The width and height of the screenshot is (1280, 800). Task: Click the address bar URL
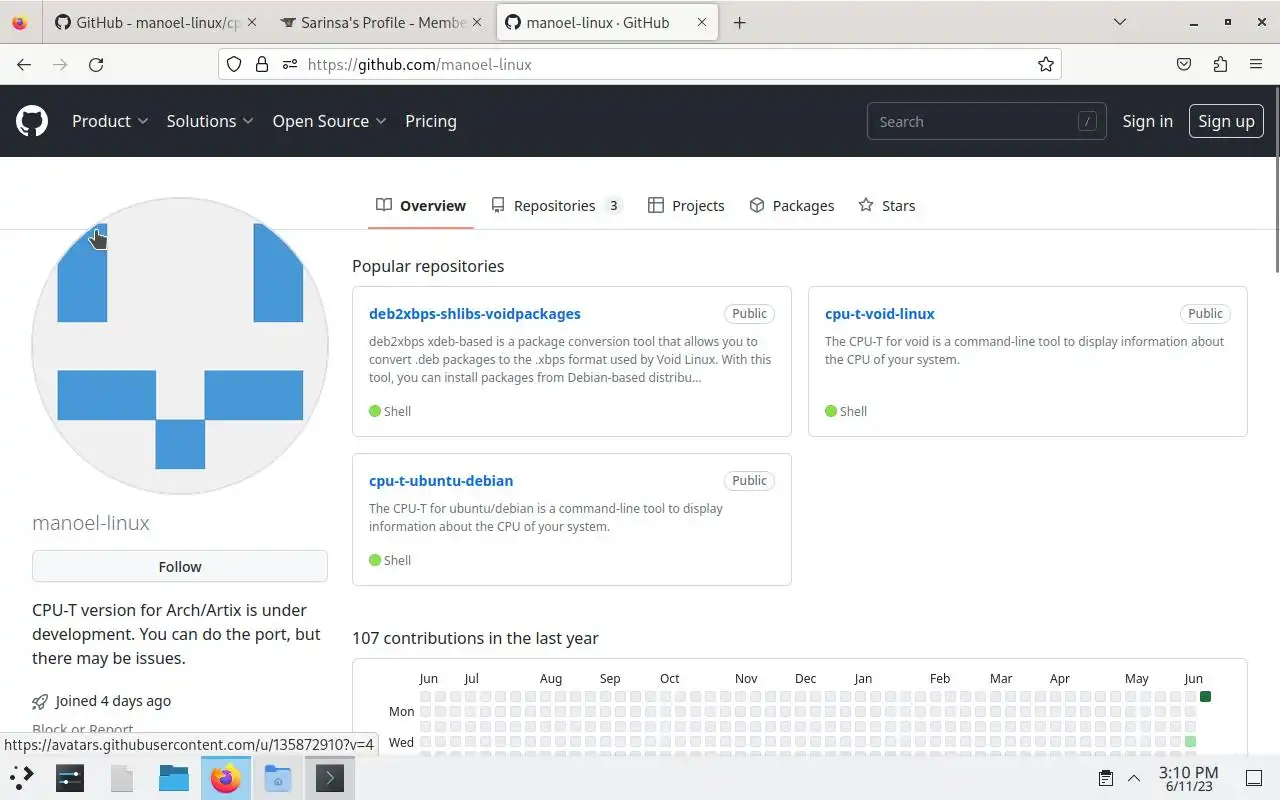[x=420, y=64]
